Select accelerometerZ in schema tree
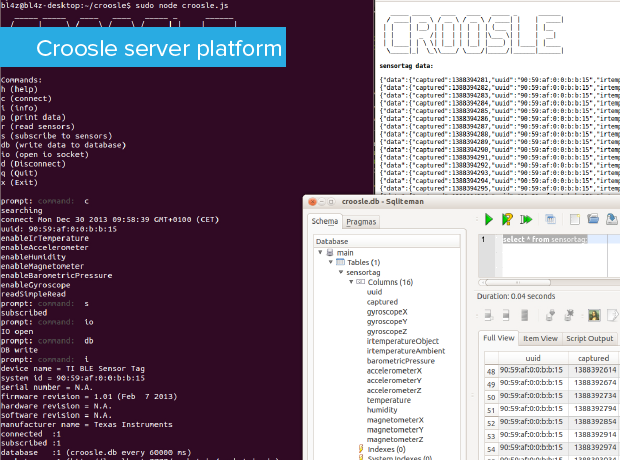The image size is (620, 460). click(394, 390)
